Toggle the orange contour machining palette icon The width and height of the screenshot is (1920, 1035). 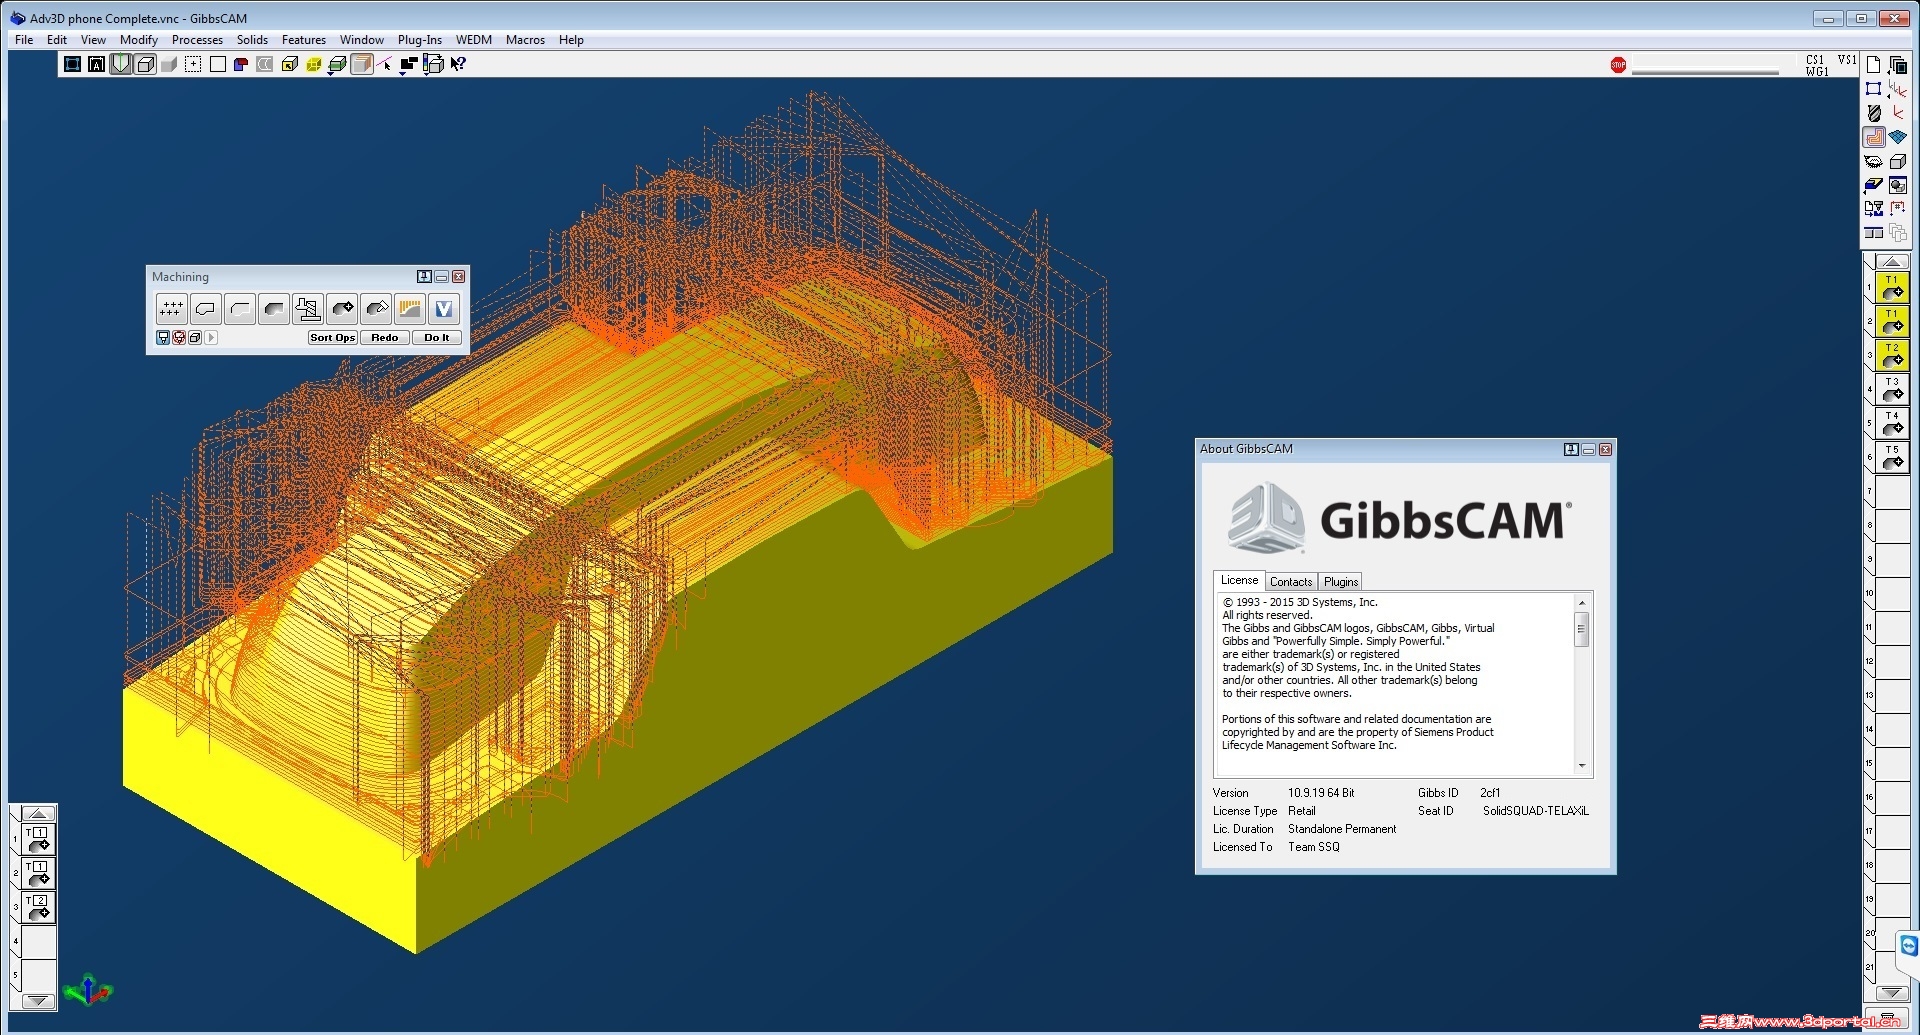pos(1874,137)
